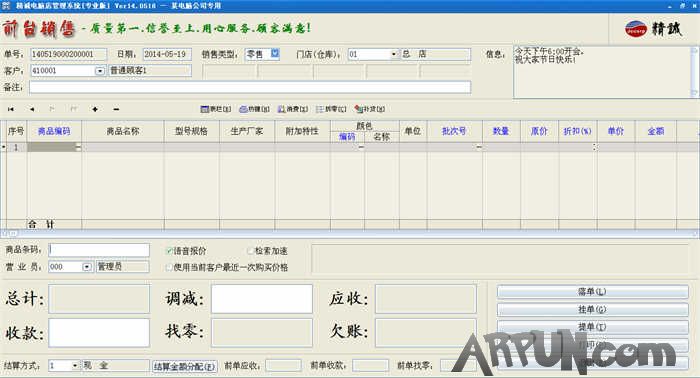
Task: Click the 序号 column header
Action: [17, 131]
